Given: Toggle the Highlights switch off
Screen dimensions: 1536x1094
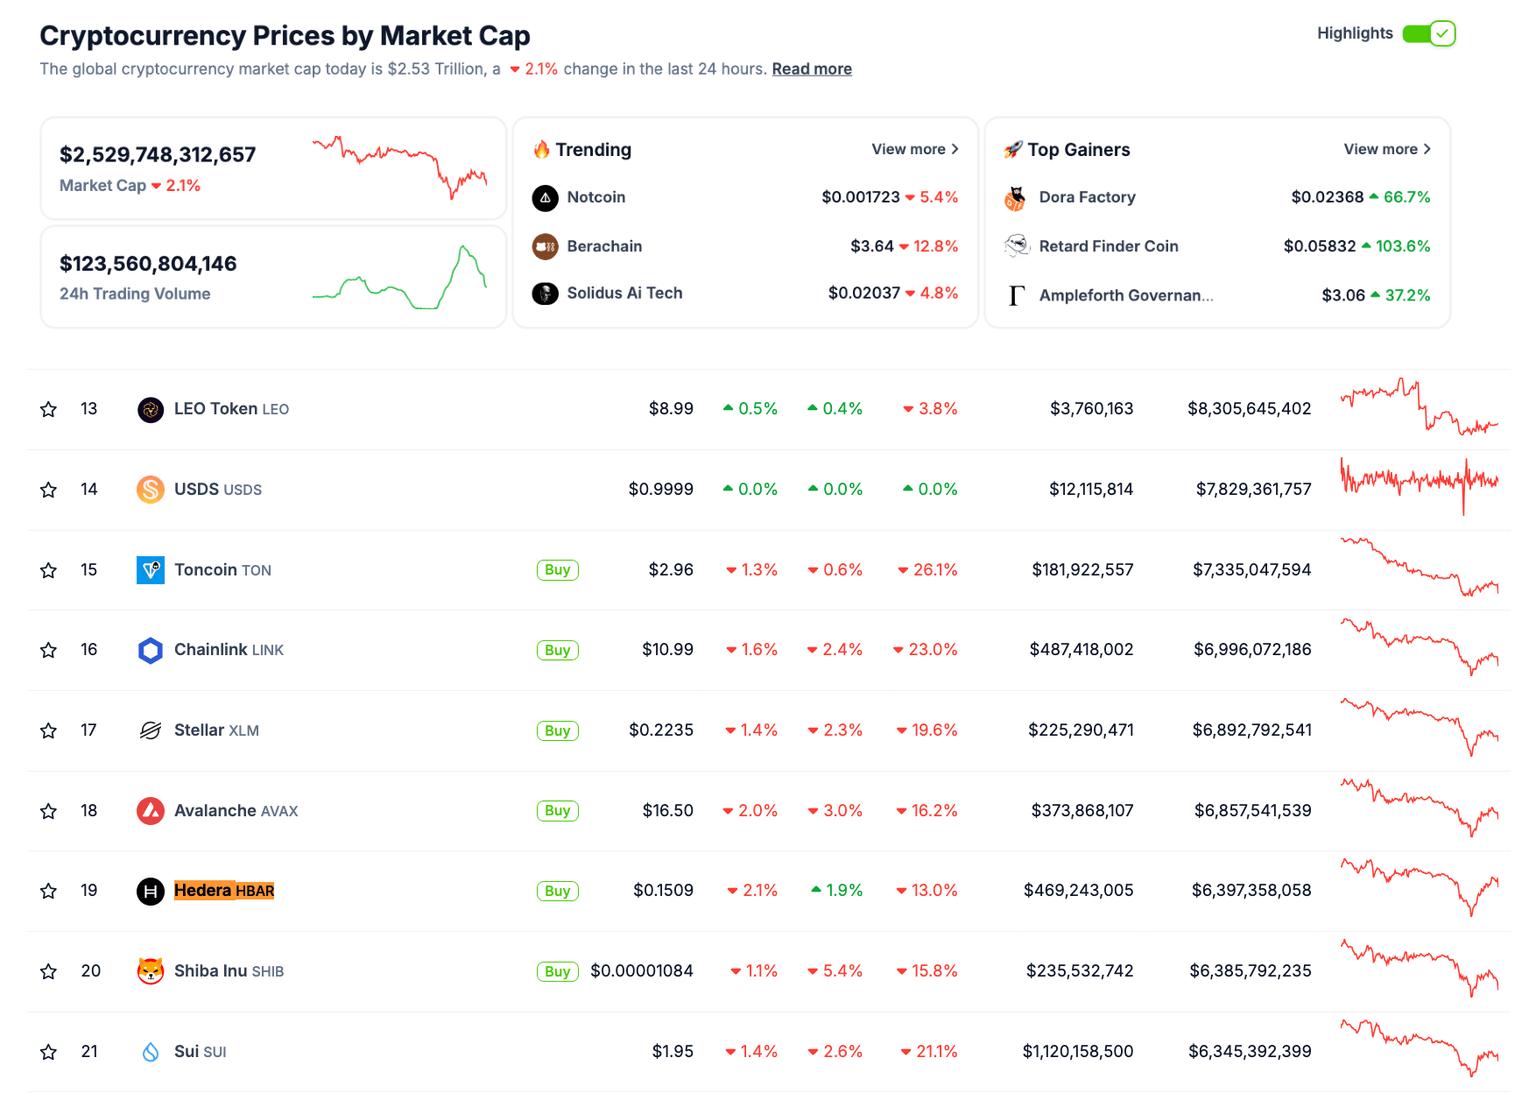Looking at the screenshot, I should pos(1428,33).
